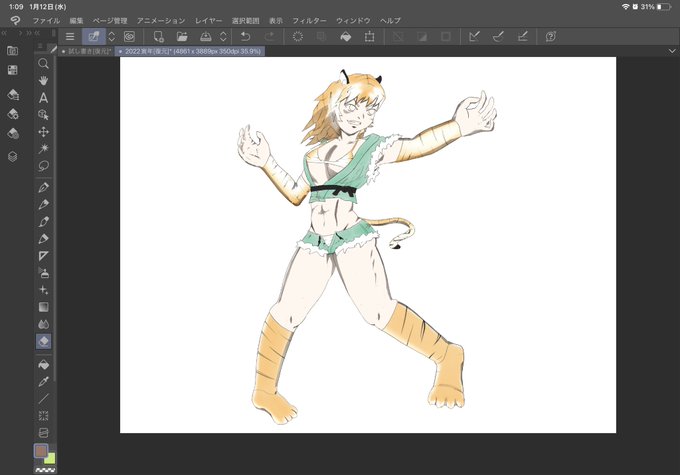Toggle the Snap to Grid icon
The image size is (680, 475).
523,36
